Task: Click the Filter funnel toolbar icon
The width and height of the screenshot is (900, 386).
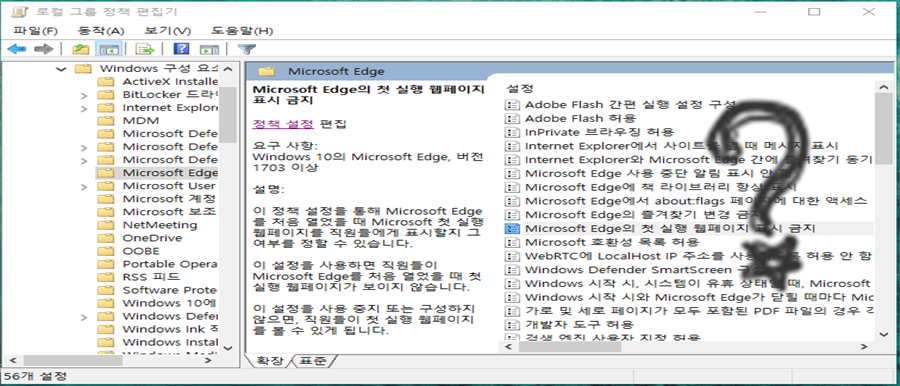Action: tap(247, 49)
